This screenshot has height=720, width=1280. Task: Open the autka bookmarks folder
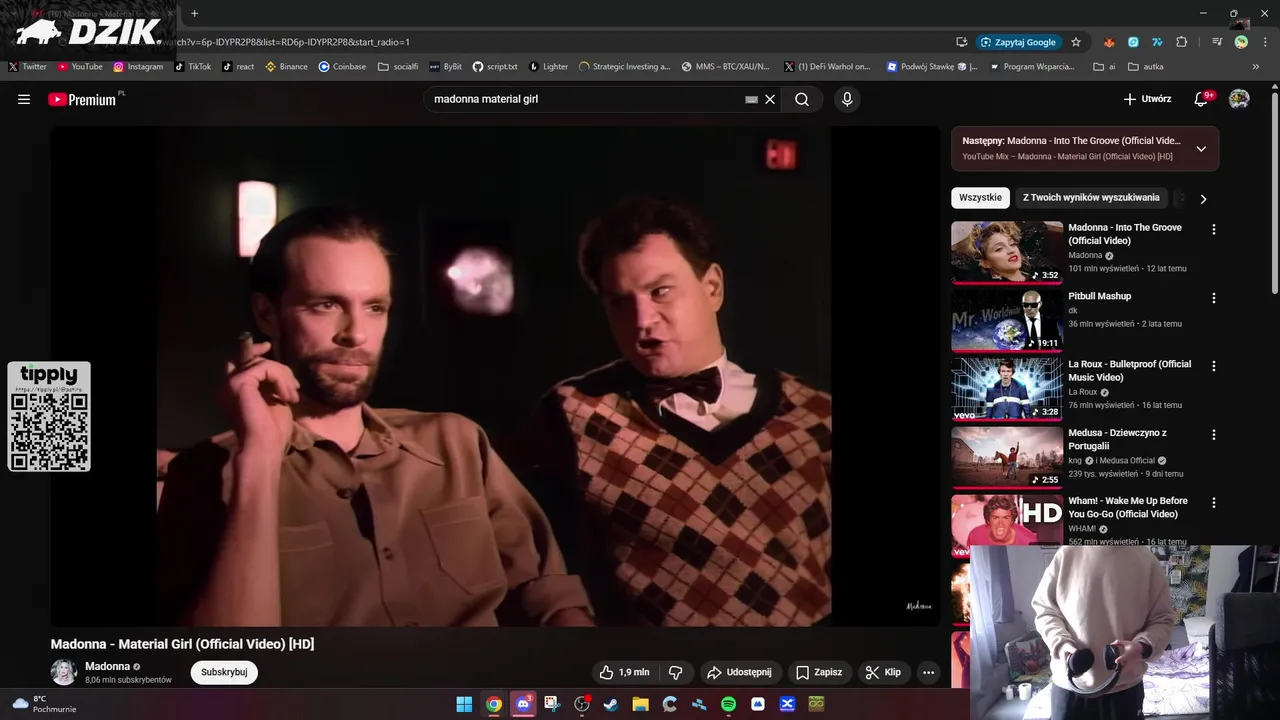point(1146,67)
